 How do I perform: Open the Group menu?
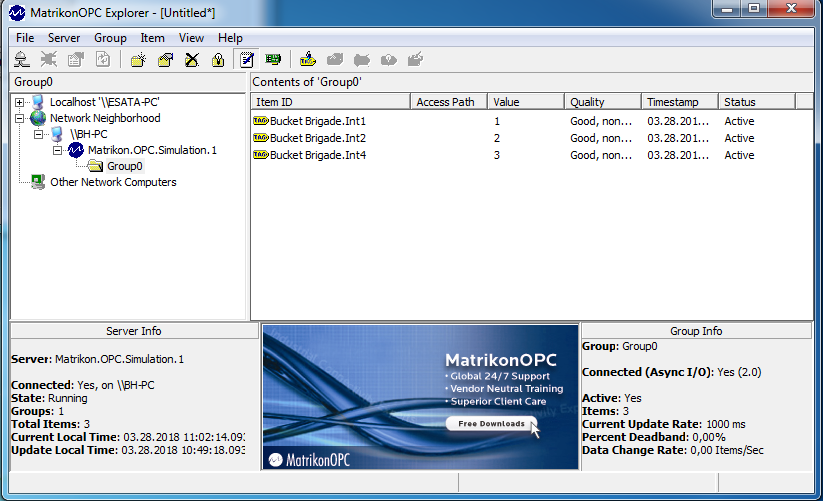click(x=110, y=38)
